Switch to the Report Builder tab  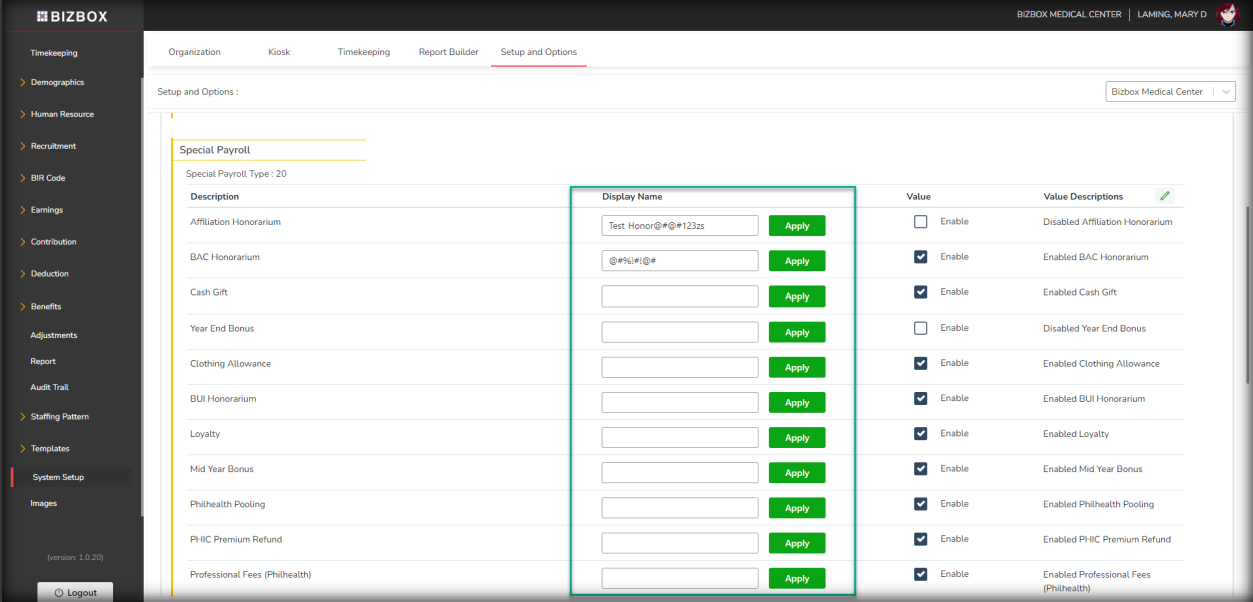[x=448, y=52]
